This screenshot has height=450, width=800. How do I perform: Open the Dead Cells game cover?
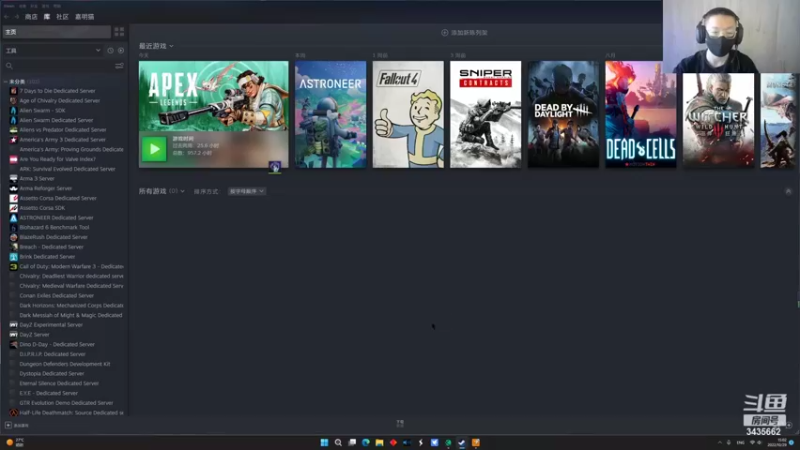pyautogui.click(x=641, y=114)
